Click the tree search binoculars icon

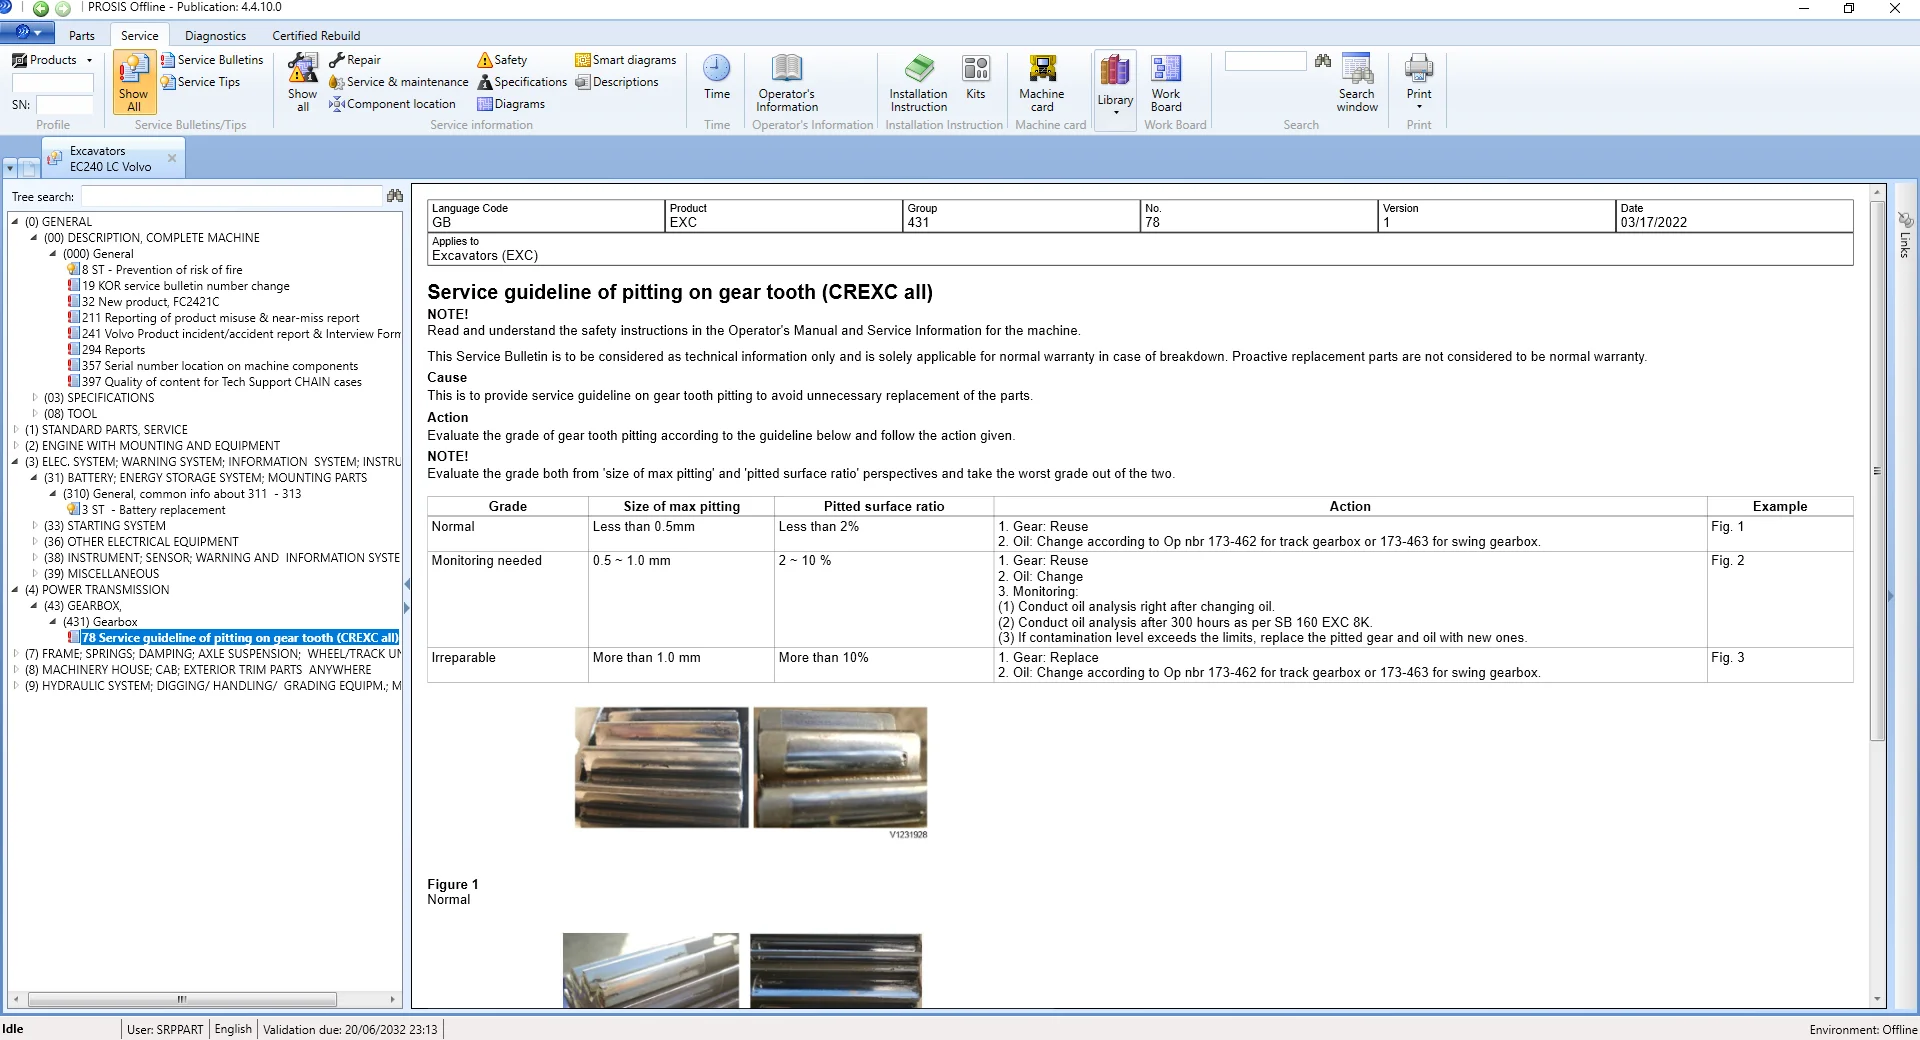(x=394, y=196)
